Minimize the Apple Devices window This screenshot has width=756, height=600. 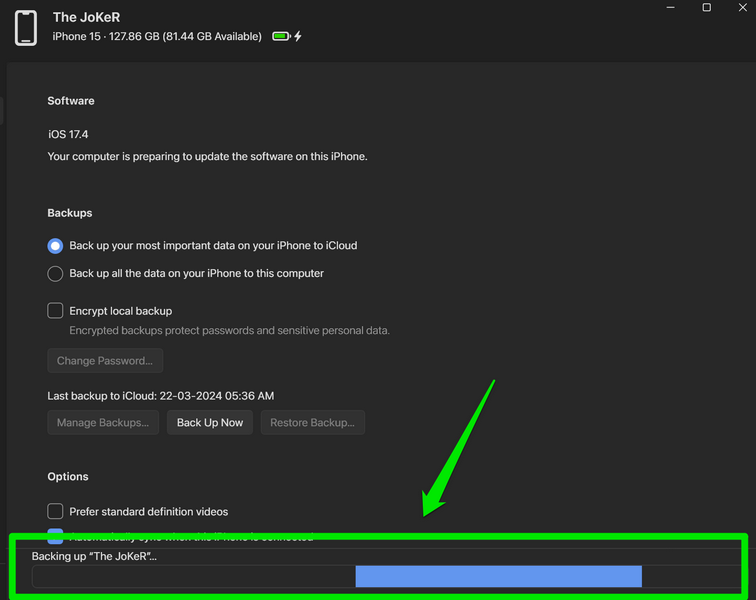coord(669,8)
